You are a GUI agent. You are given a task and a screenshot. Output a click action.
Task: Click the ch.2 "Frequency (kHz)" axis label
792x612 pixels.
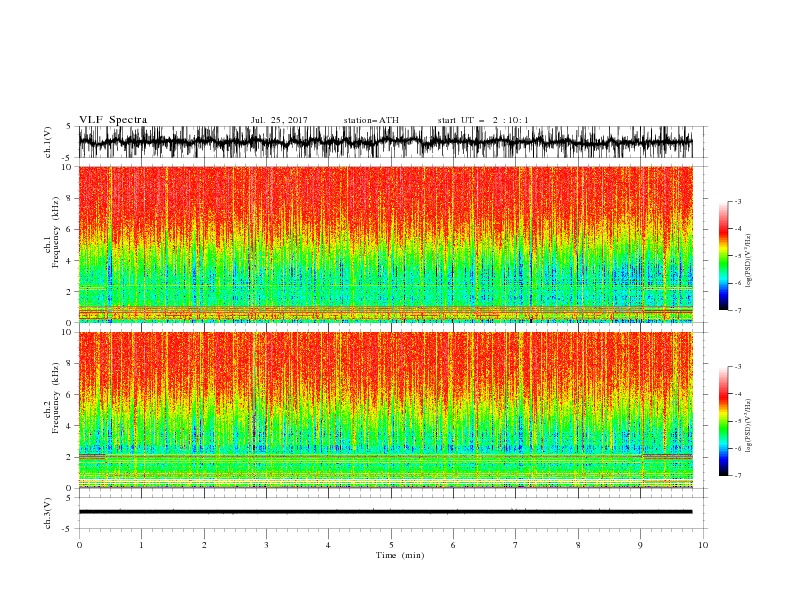click(x=56, y=398)
